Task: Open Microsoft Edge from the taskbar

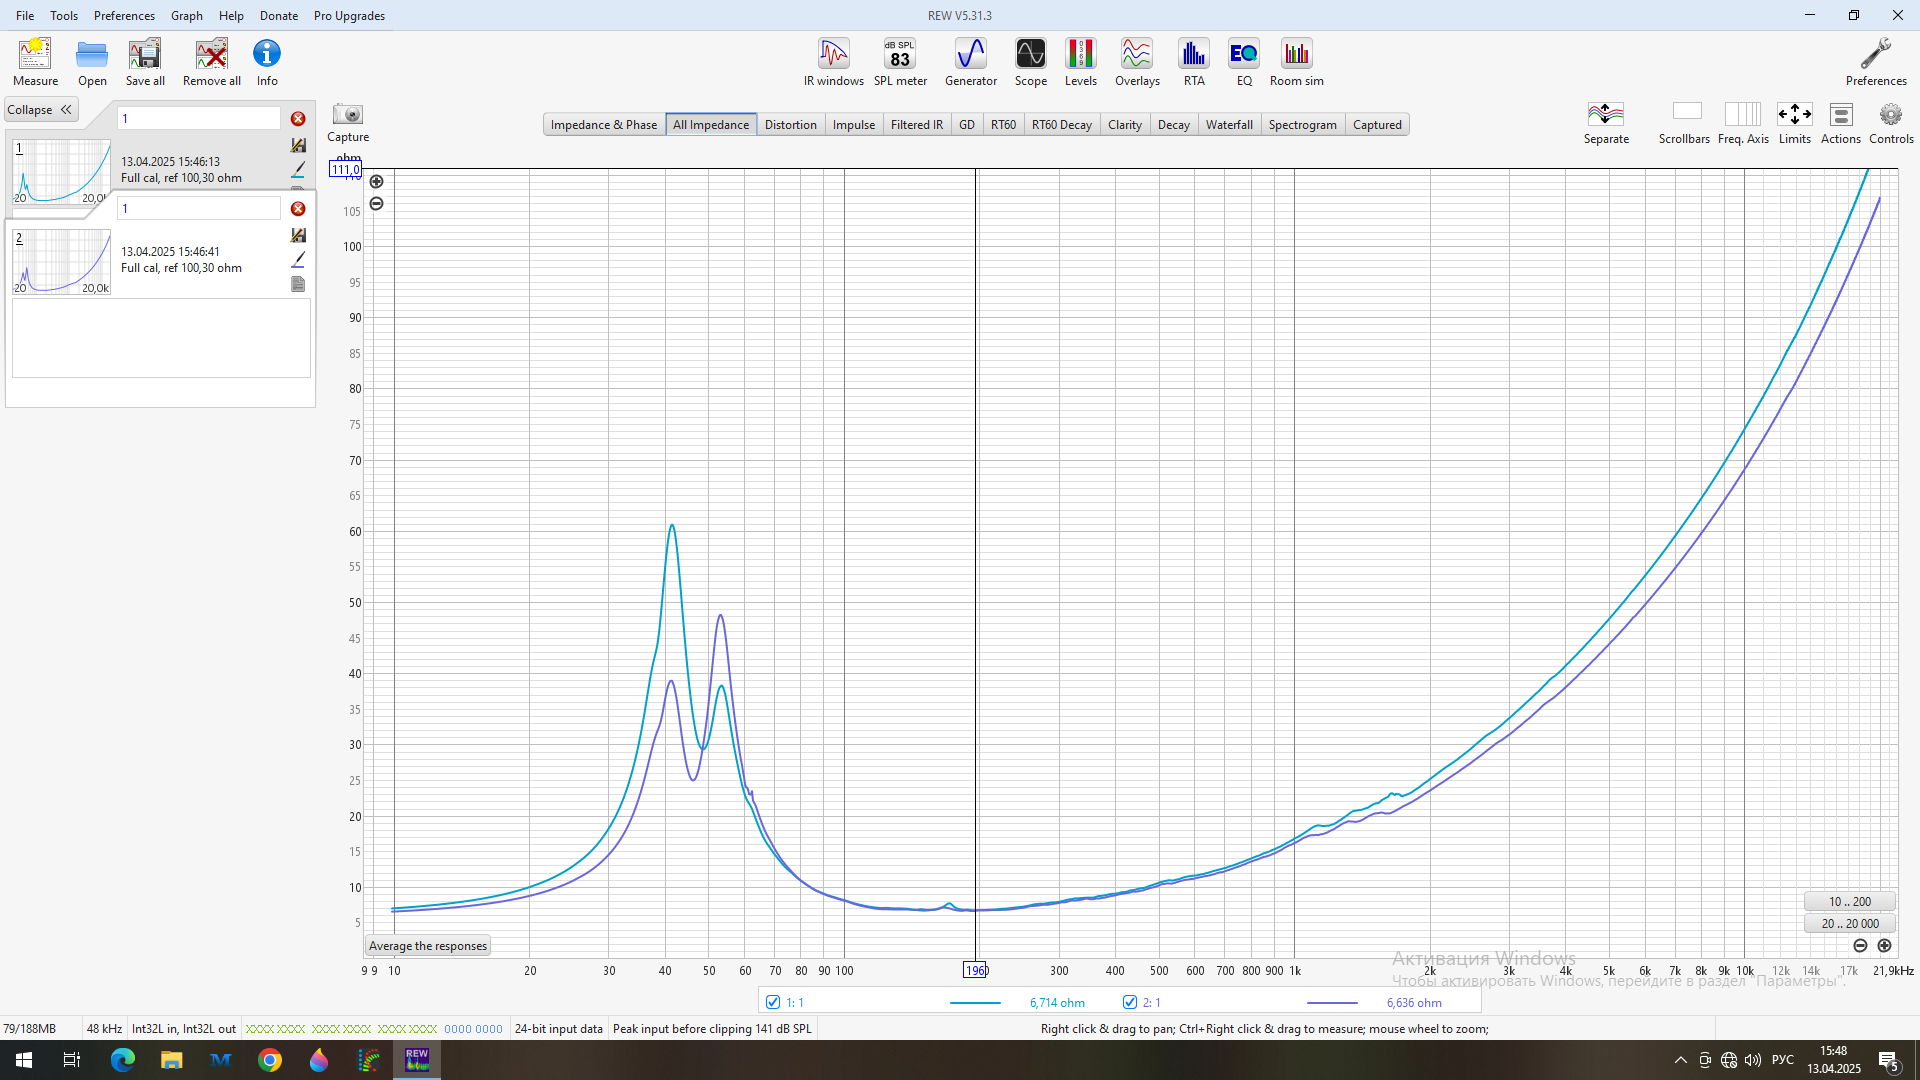Action: tap(123, 1060)
